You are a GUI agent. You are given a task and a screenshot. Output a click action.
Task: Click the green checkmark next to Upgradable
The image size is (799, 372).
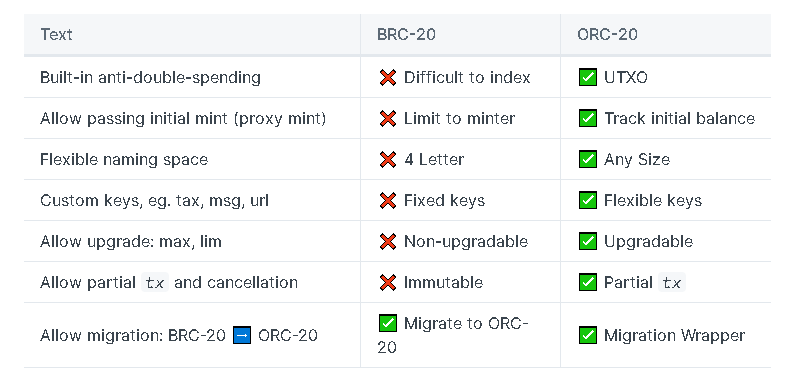(588, 241)
